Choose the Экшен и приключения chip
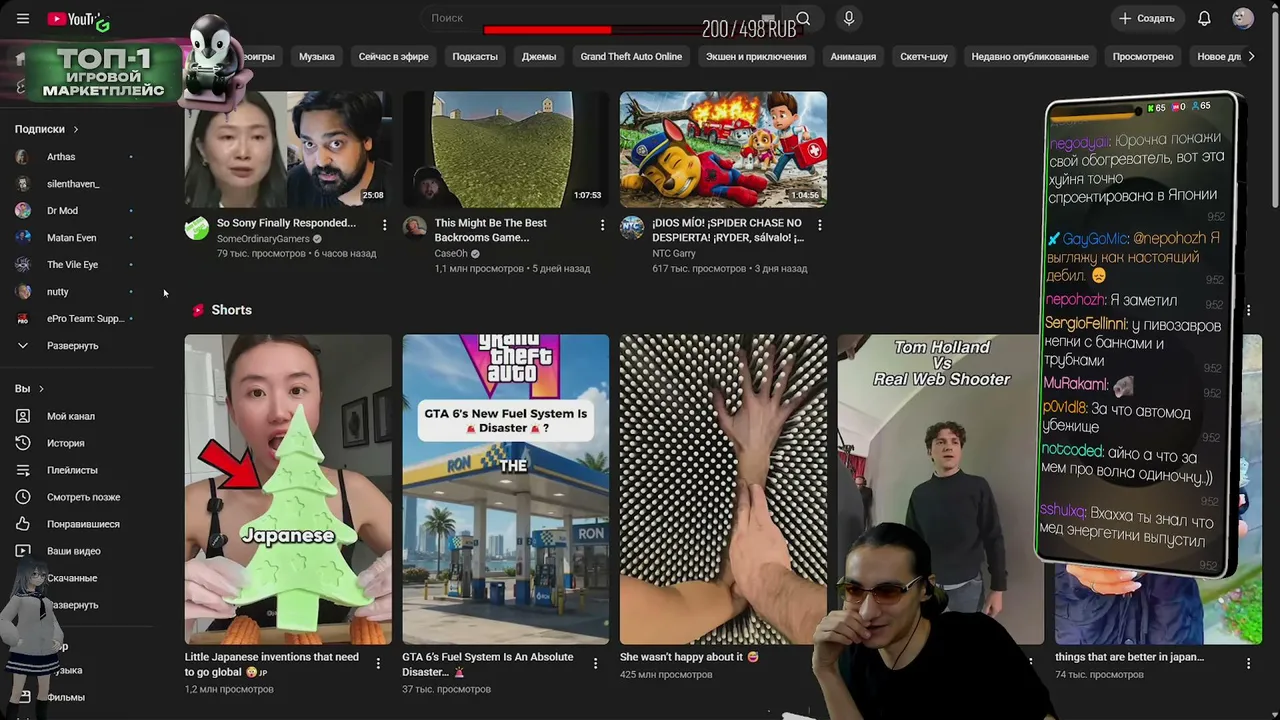The width and height of the screenshot is (1280, 720). coord(756,57)
